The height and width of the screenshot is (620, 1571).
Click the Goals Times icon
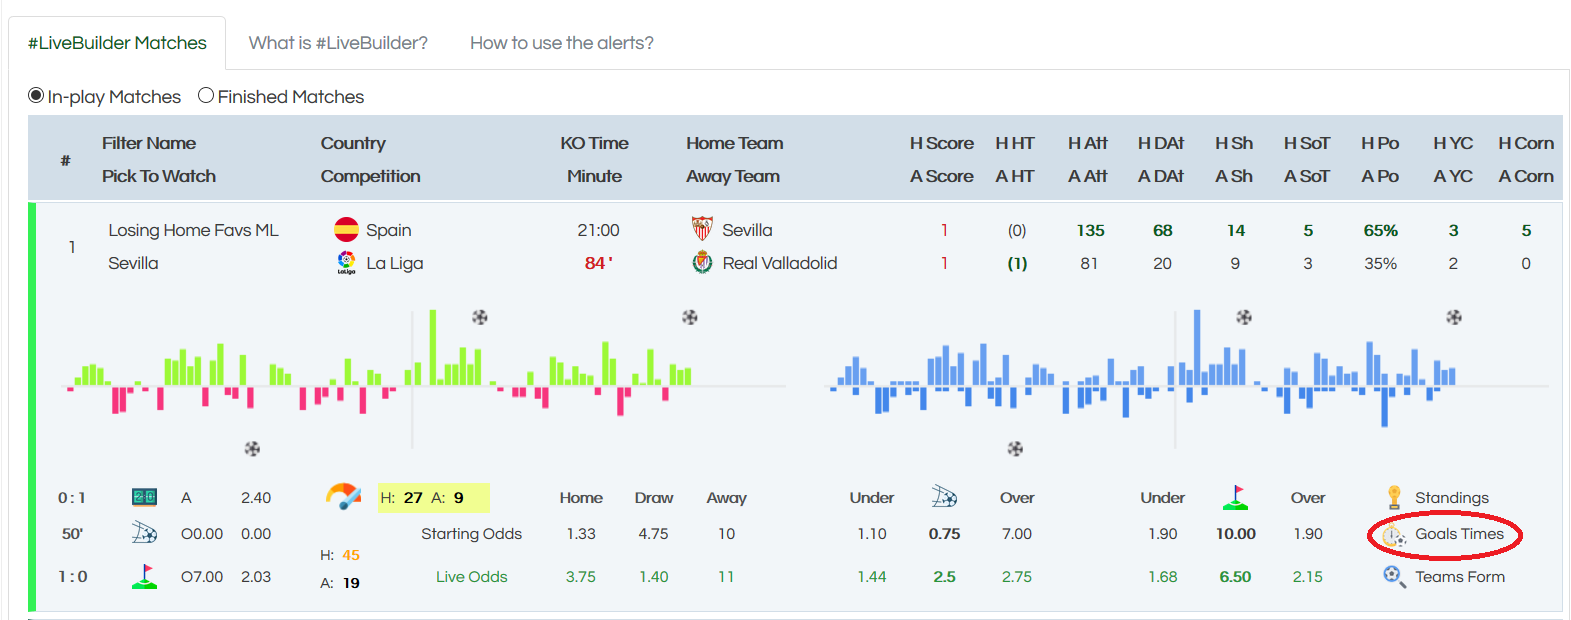click(1394, 536)
